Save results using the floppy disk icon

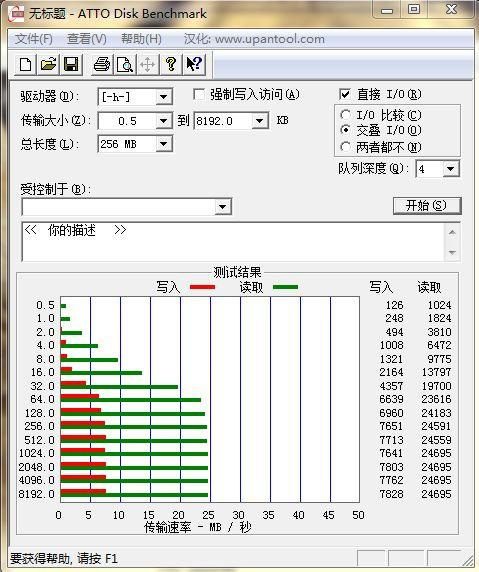[x=72, y=65]
